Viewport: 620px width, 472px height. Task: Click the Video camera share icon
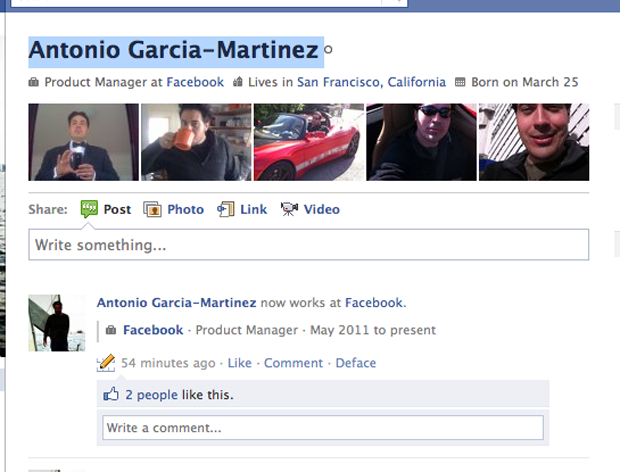coord(289,209)
